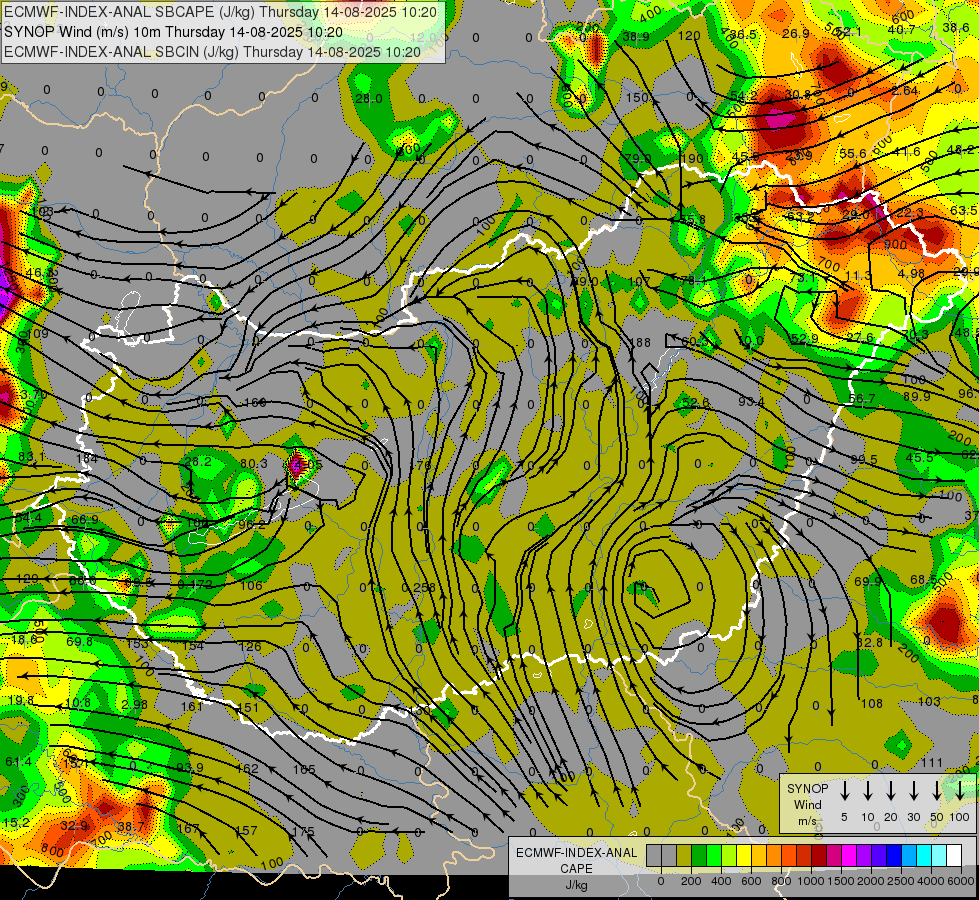Pick the olive swatch in the CAPE legend
The image size is (979, 900).
point(684,856)
